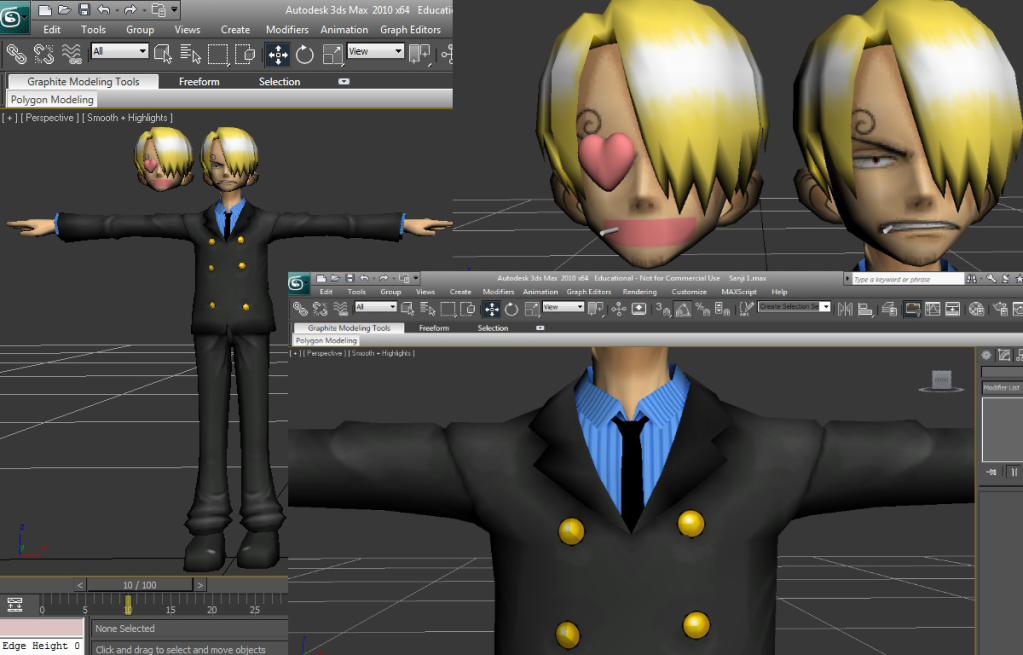Viewport: 1023px width, 655px height.
Task: Click New Scene icon in top-left window
Action: pyautogui.click(x=44, y=10)
